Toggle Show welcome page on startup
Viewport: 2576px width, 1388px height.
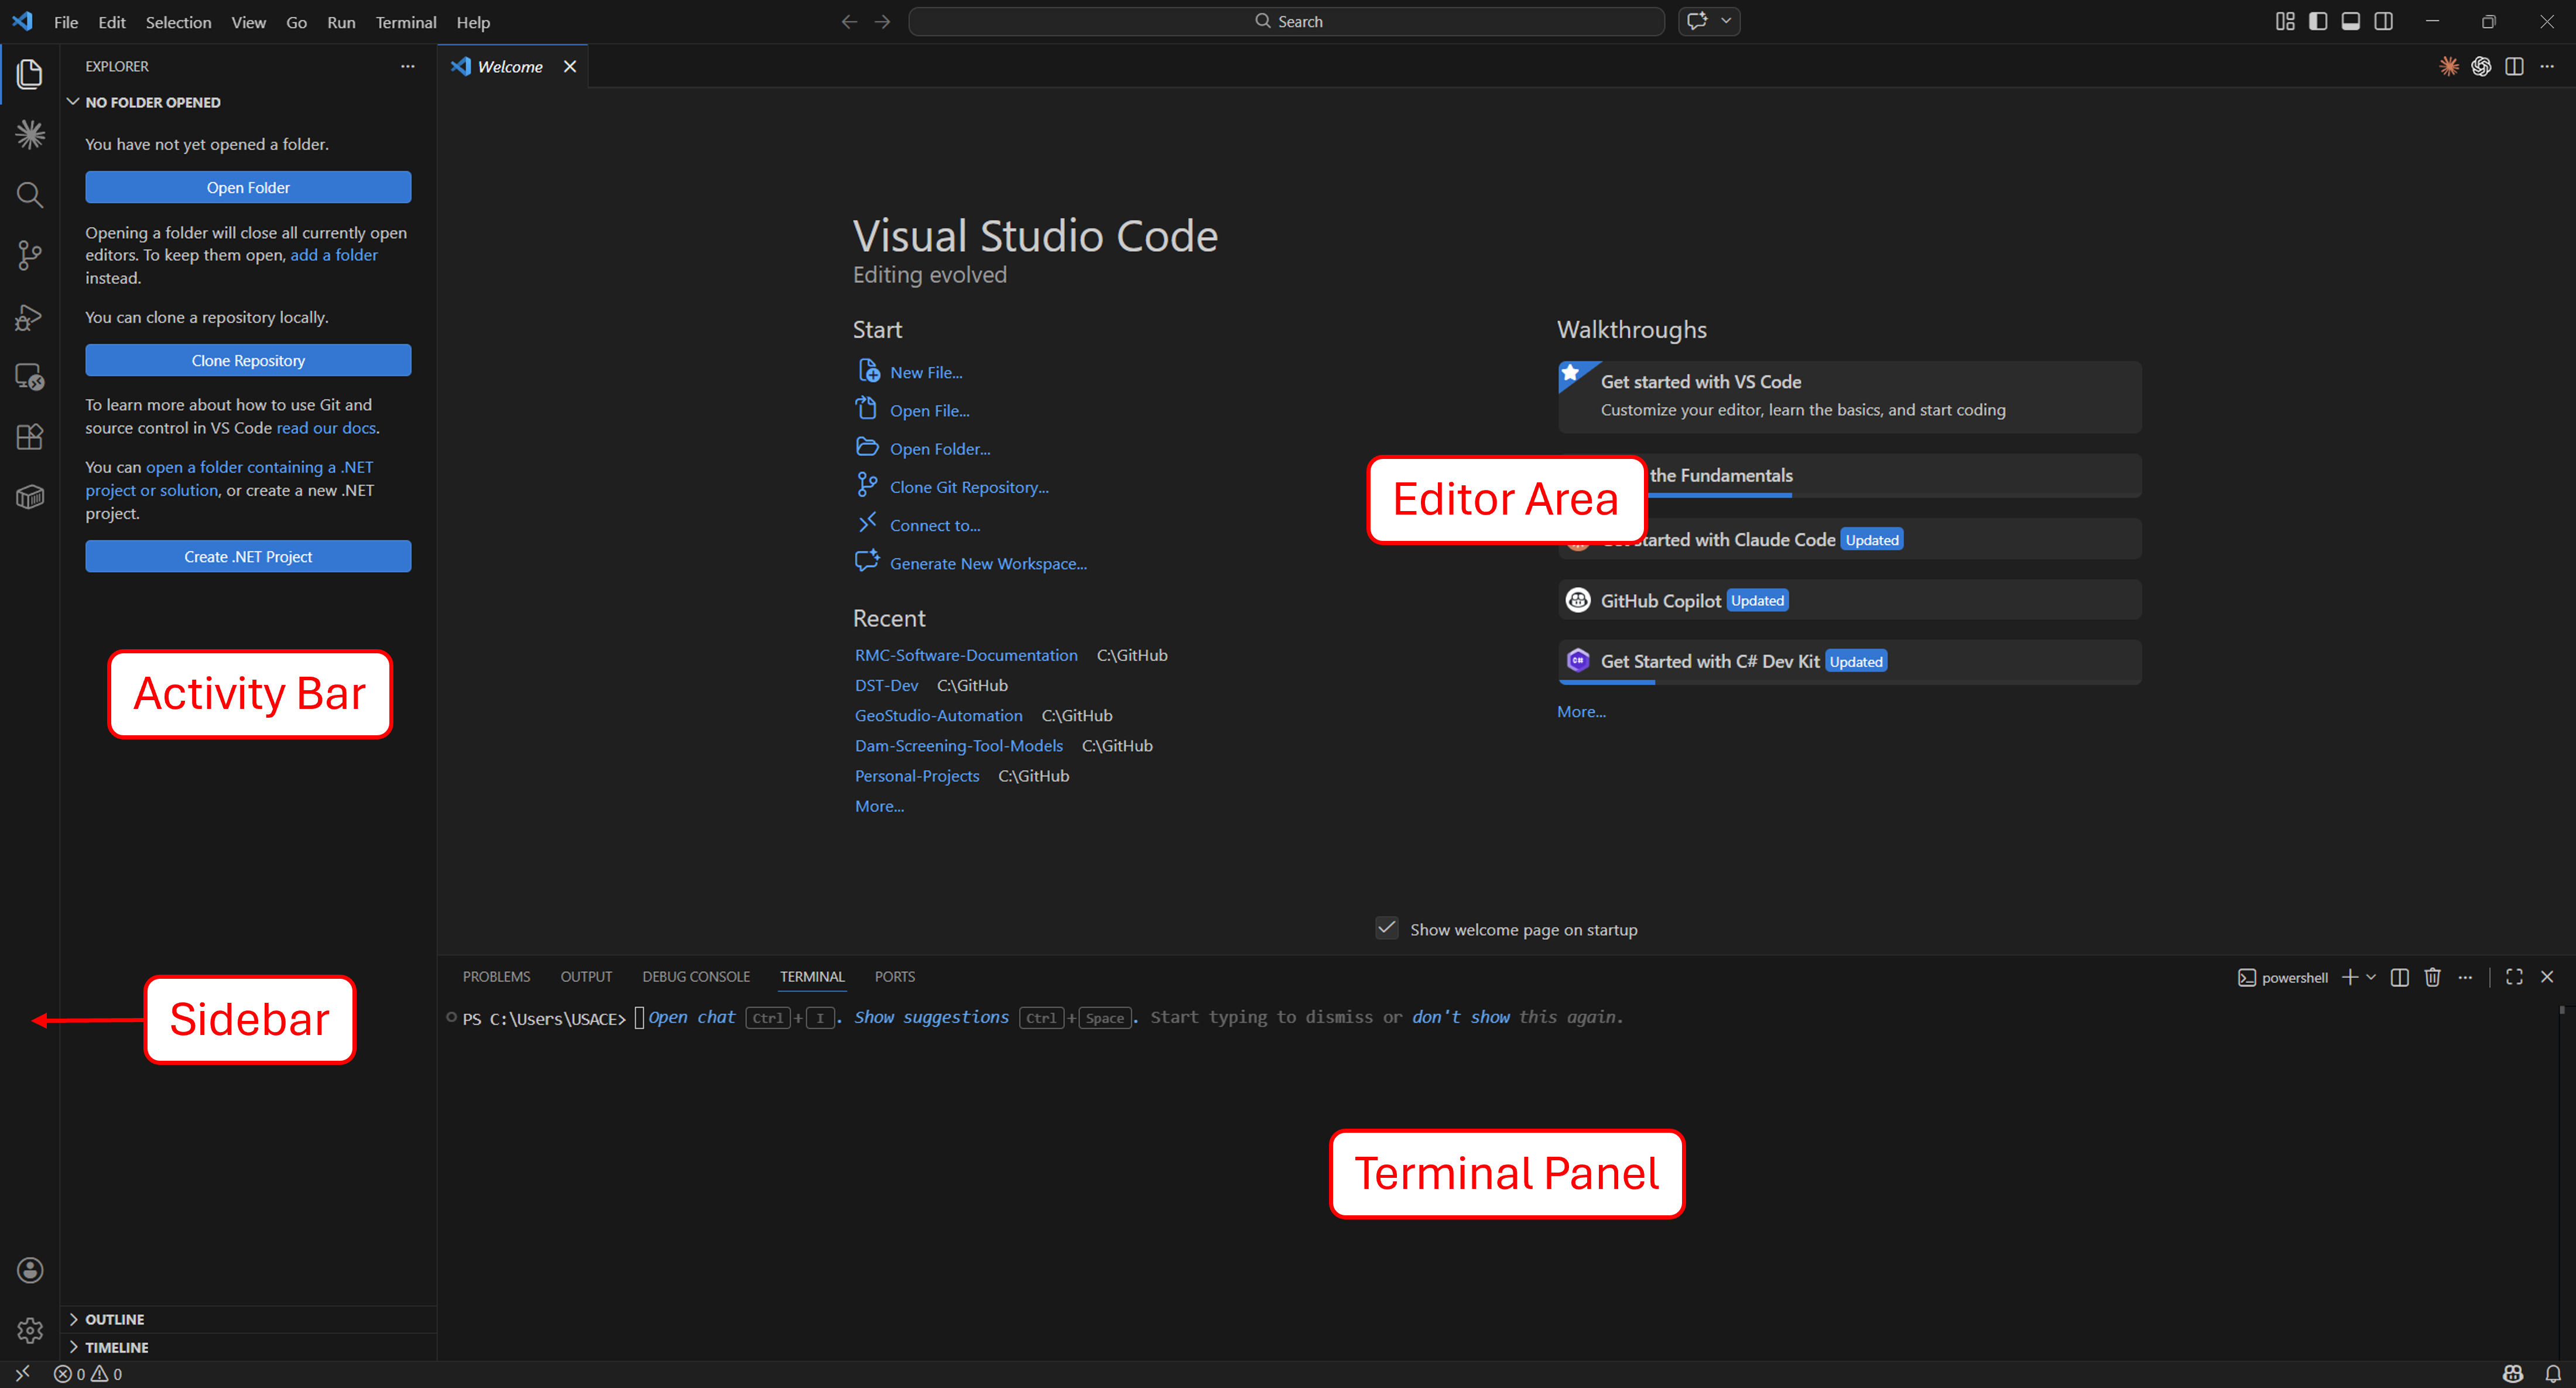click(x=1387, y=928)
